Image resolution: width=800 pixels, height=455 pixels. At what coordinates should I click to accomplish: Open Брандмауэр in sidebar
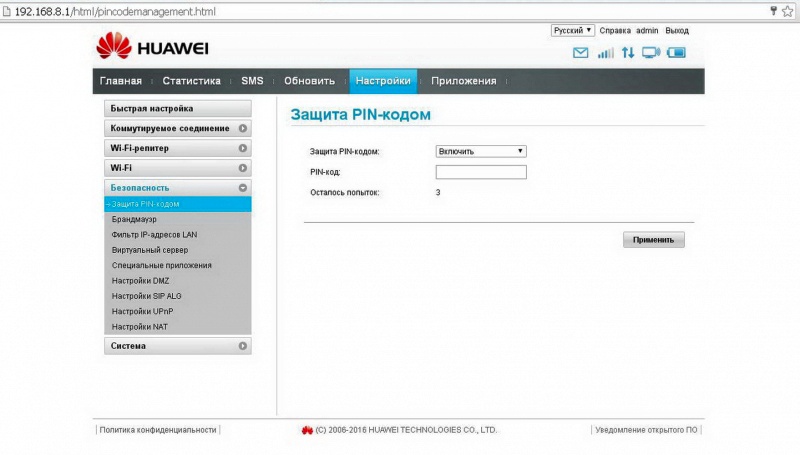[134, 219]
